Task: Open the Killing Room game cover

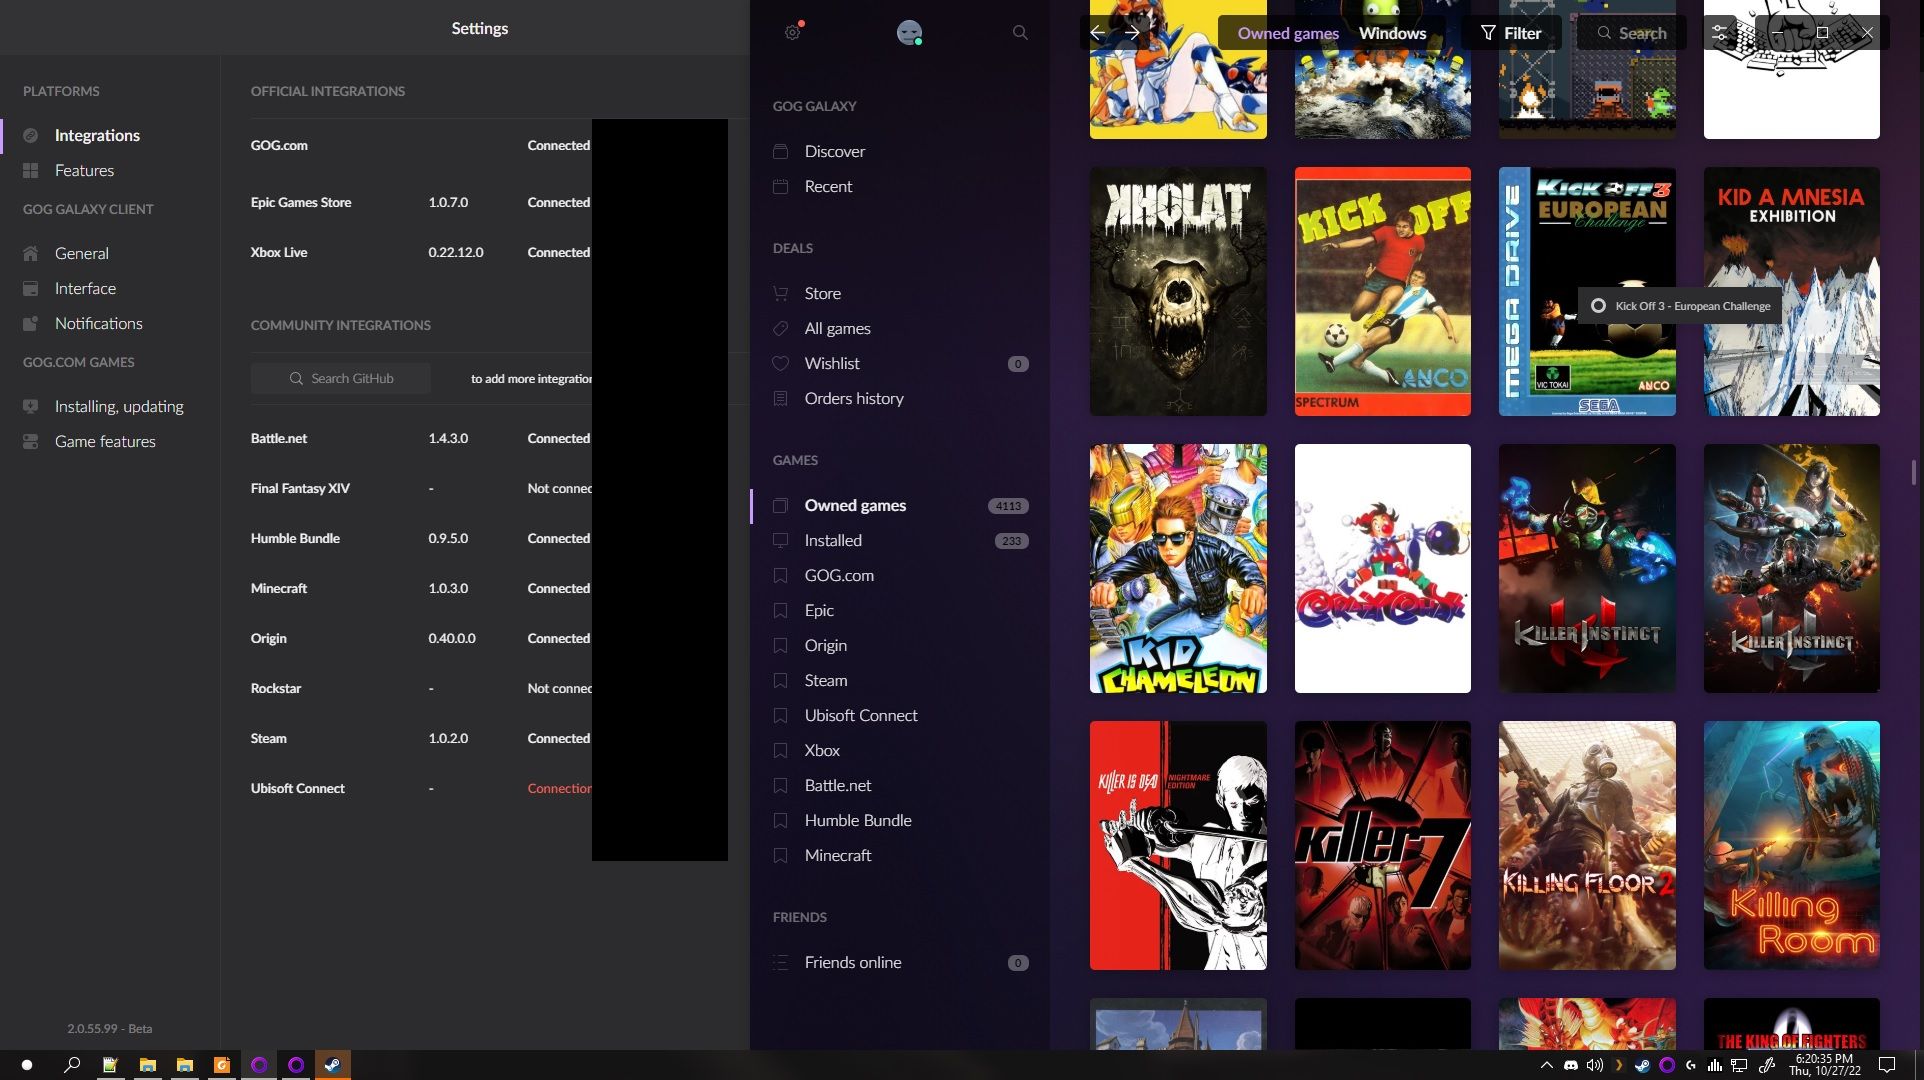Action: click(x=1792, y=845)
